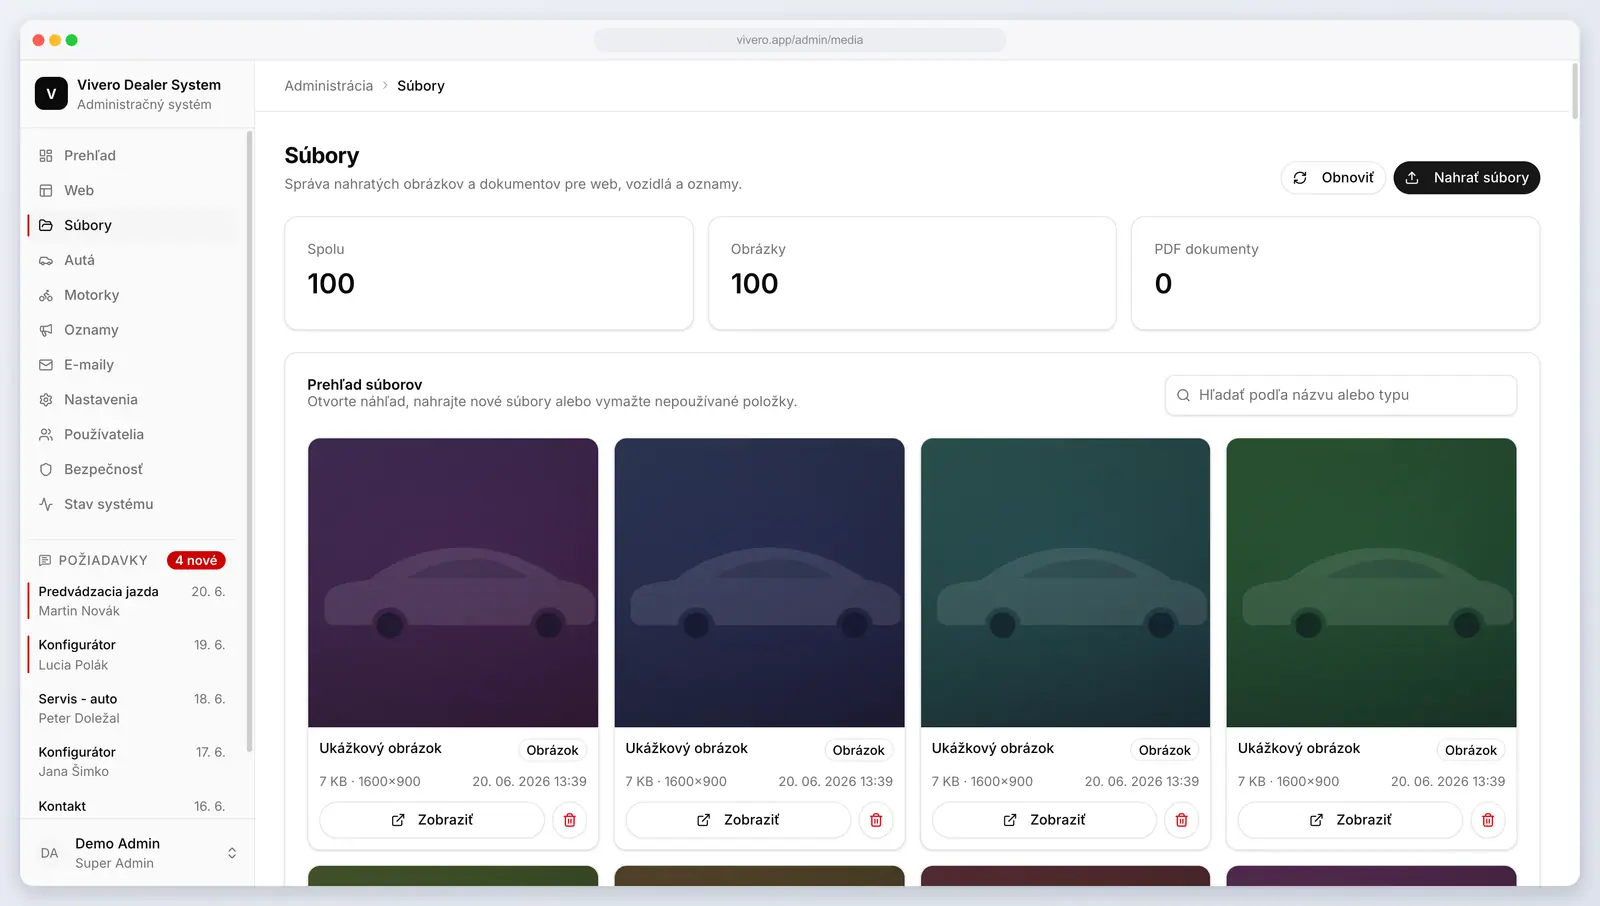Open Motorky from the sidebar
The height and width of the screenshot is (906, 1600).
click(x=132, y=295)
